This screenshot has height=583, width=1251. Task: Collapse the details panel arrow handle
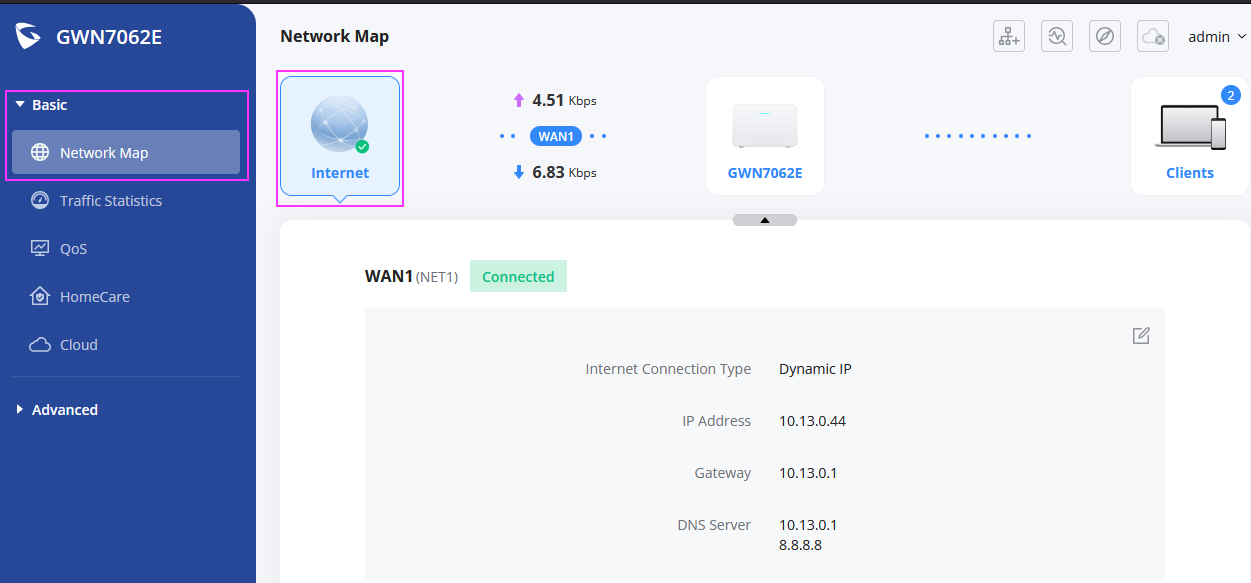pos(765,220)
